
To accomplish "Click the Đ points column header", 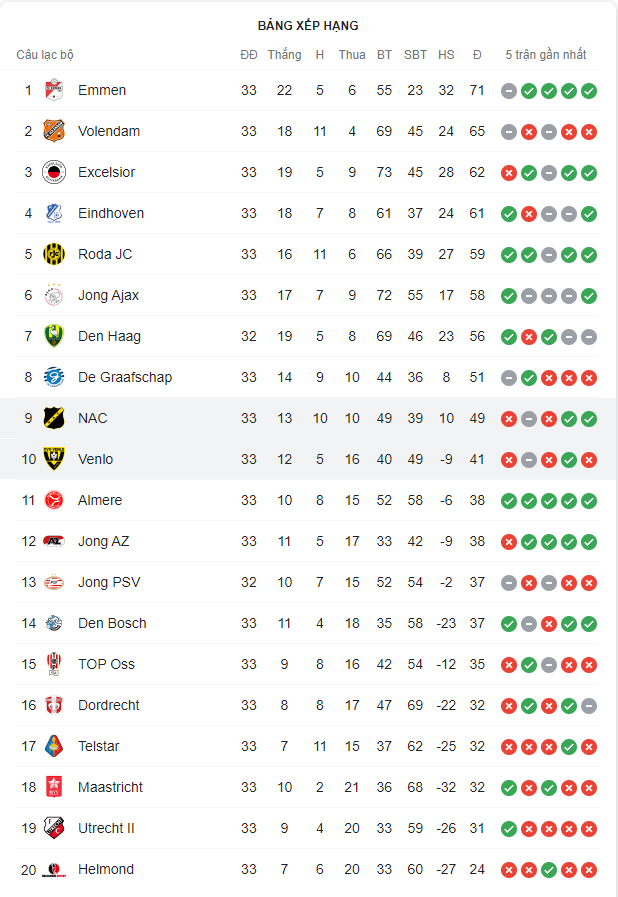I will [x=477, y=55].
